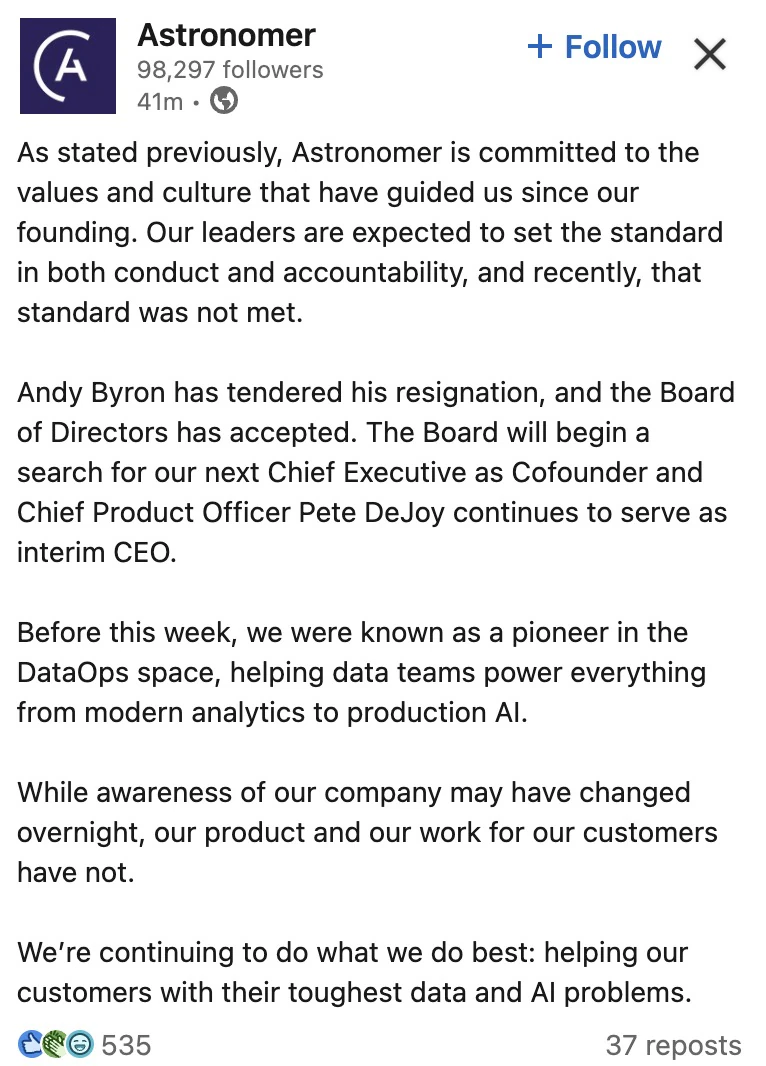This screenshot has height=1066, width=766.
Task: Dismiss the post with the X icon
Action: (x=709, y=54)
